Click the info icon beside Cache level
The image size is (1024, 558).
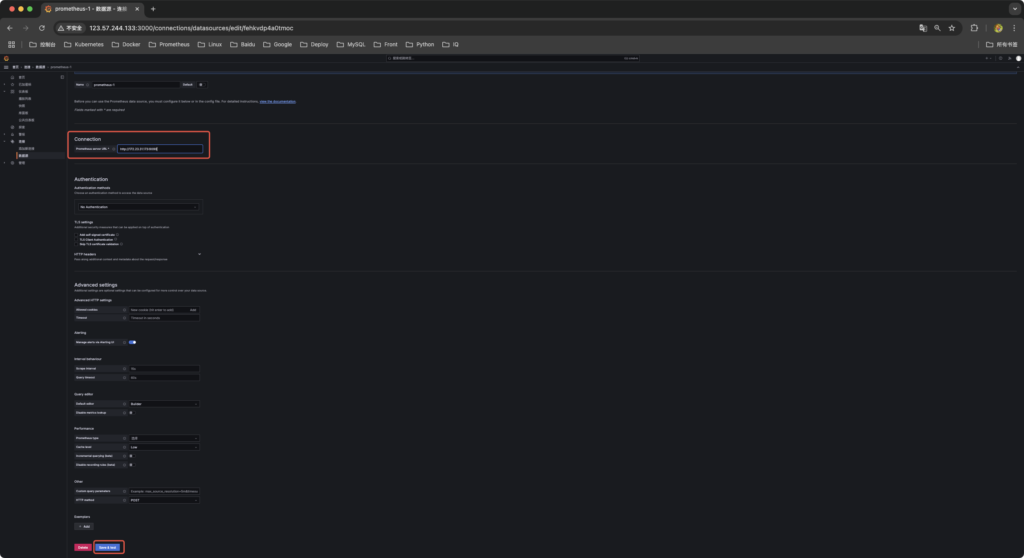click(x=126, y=447)
